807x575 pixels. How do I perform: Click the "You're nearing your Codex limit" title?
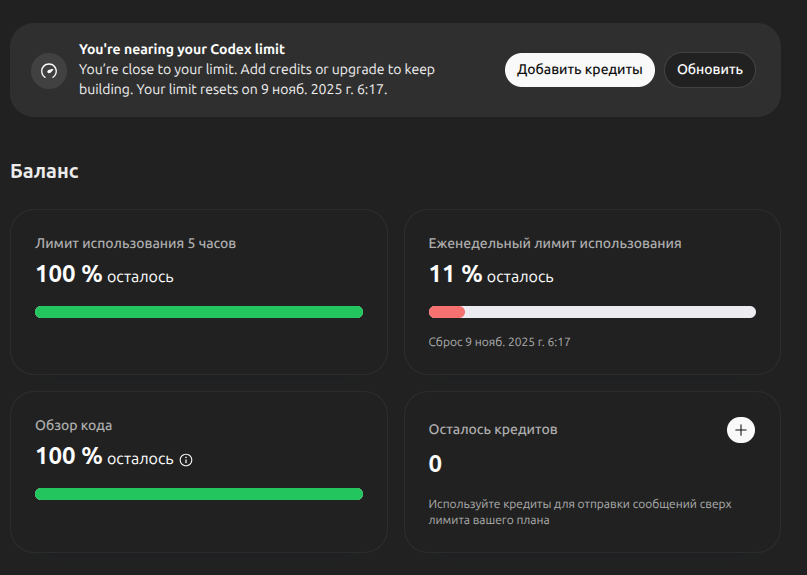182,49
